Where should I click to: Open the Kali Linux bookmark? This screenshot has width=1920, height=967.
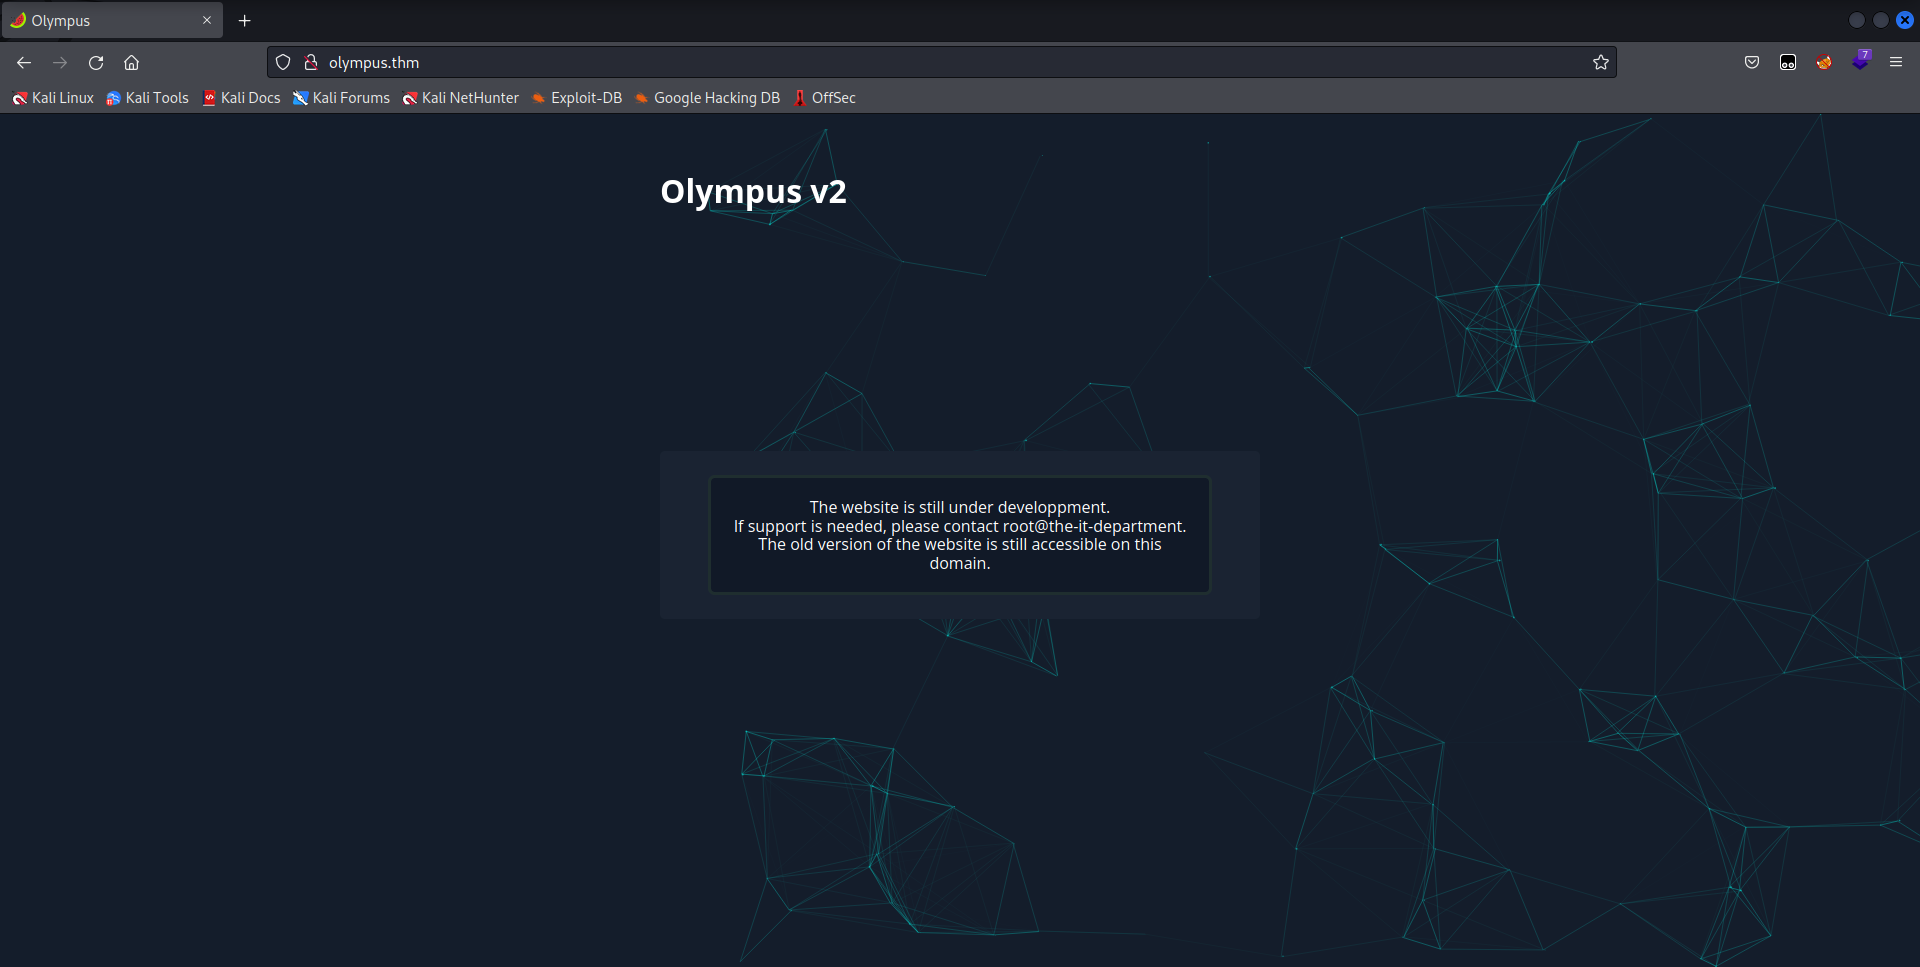53,97
